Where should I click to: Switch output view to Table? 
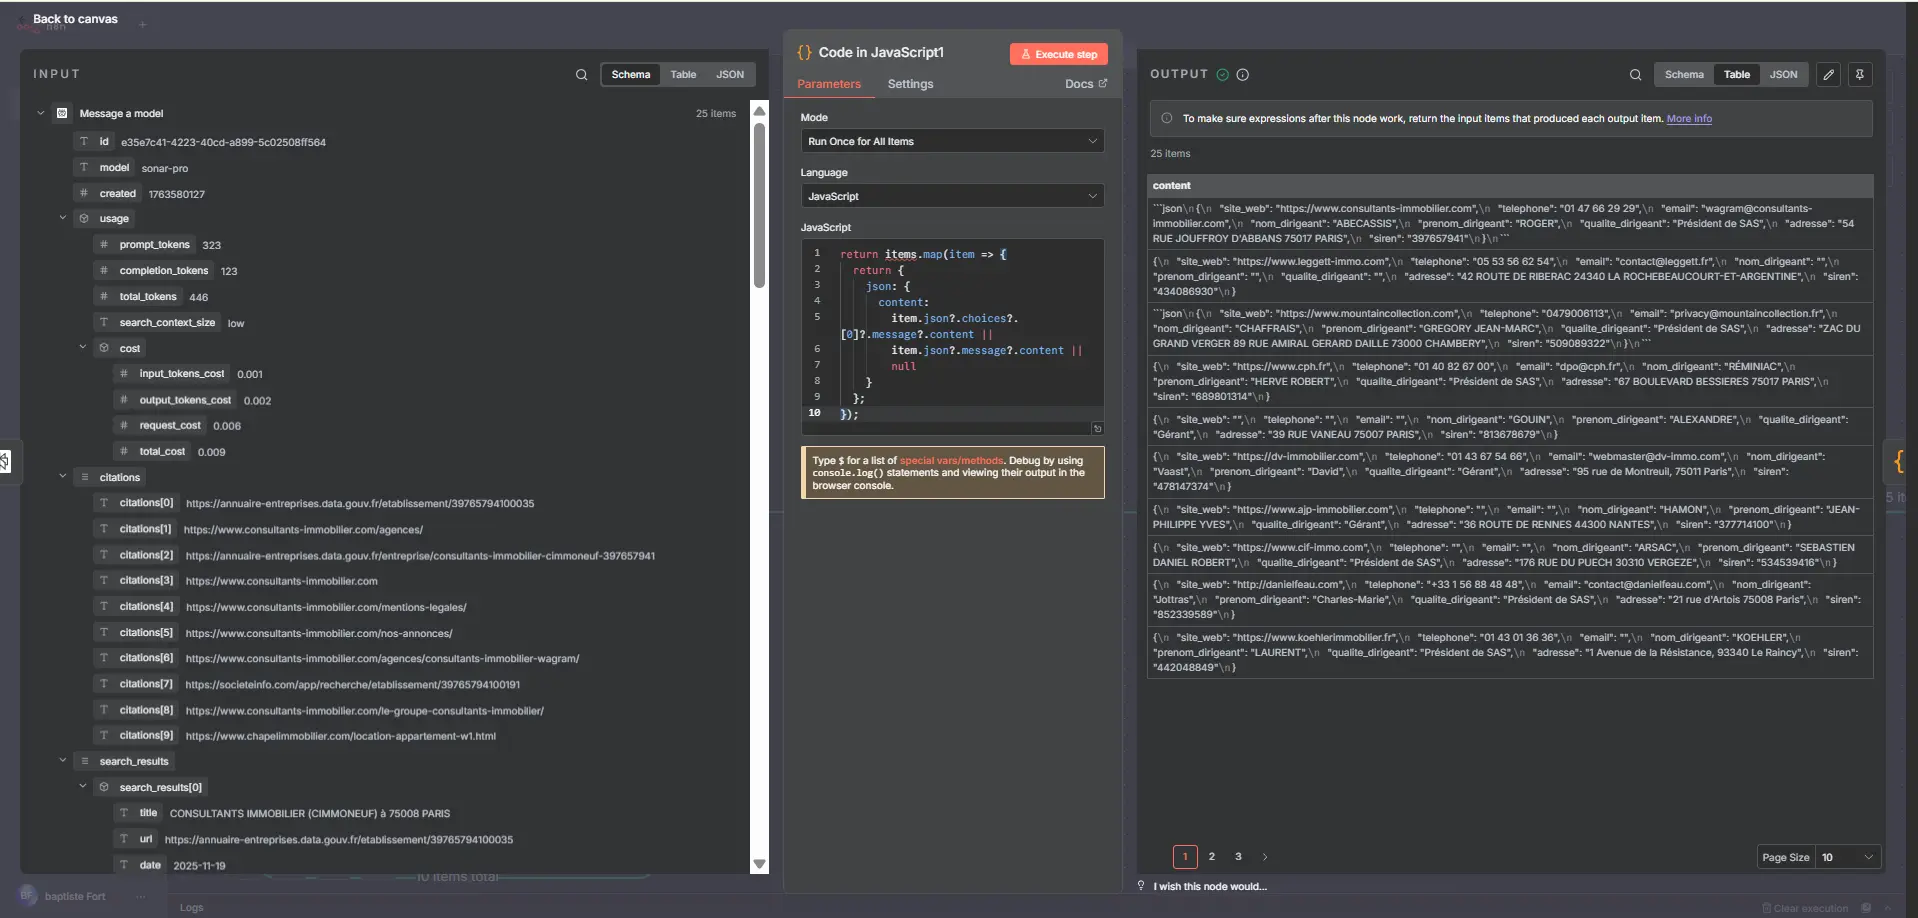1737,75
